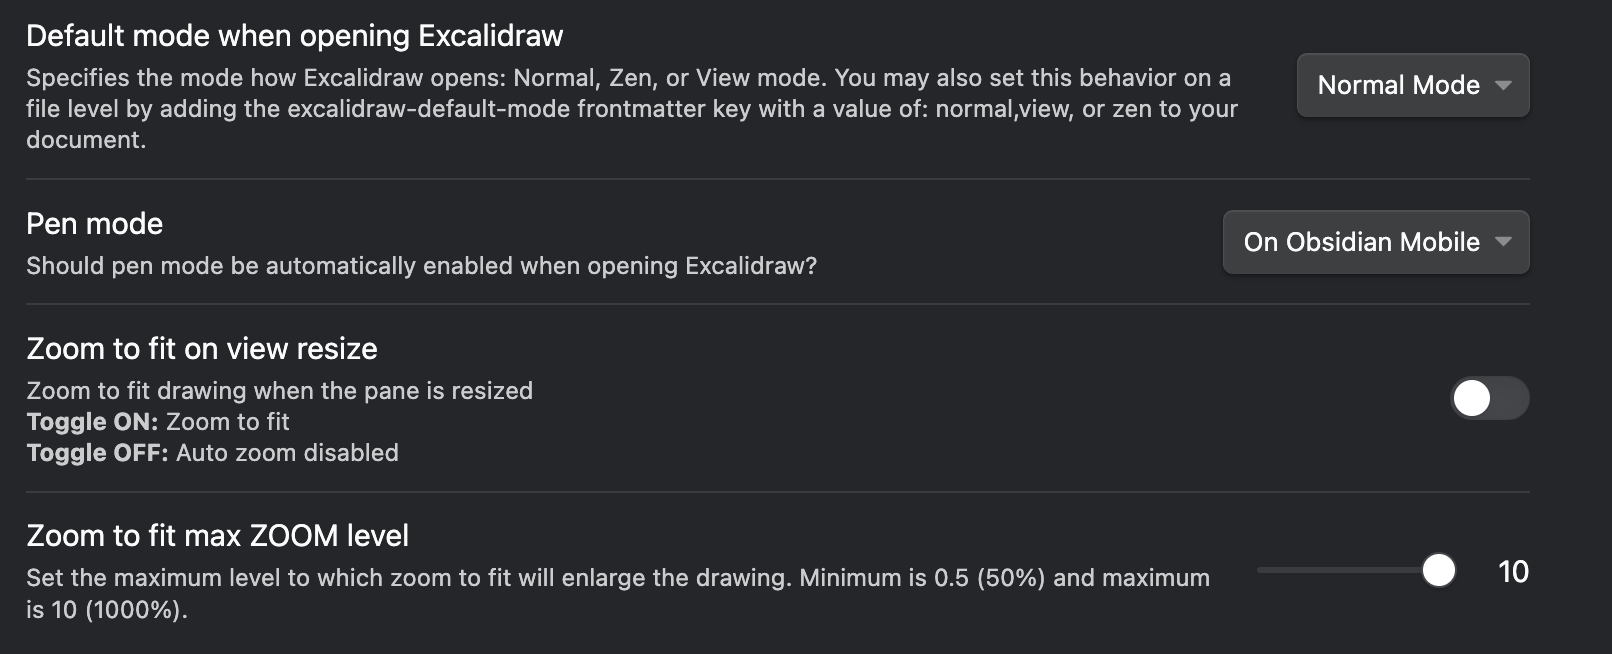
Task: Open the default mode dropdown showing "Normal Mode"
Action: pyautogui.click(x=1411, y=85)
